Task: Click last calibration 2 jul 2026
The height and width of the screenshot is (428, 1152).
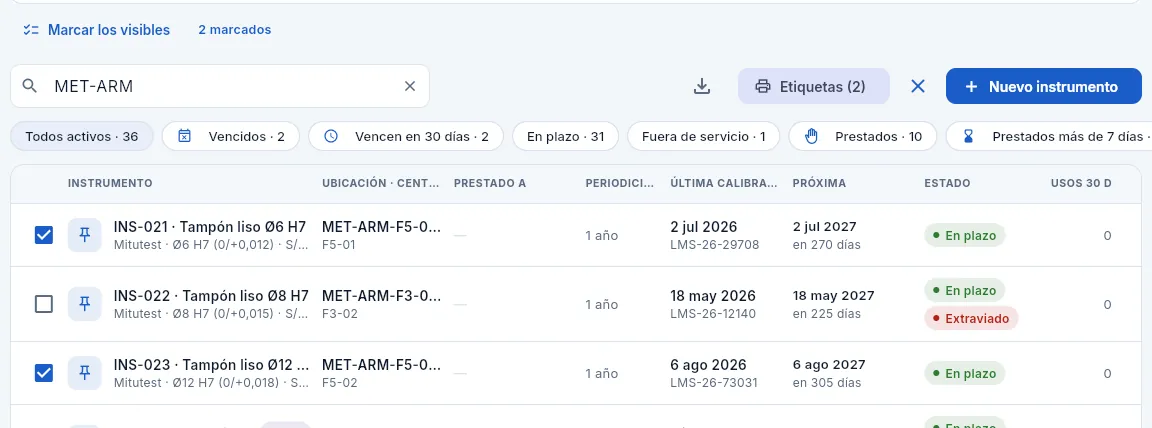Action: point(704,226)
